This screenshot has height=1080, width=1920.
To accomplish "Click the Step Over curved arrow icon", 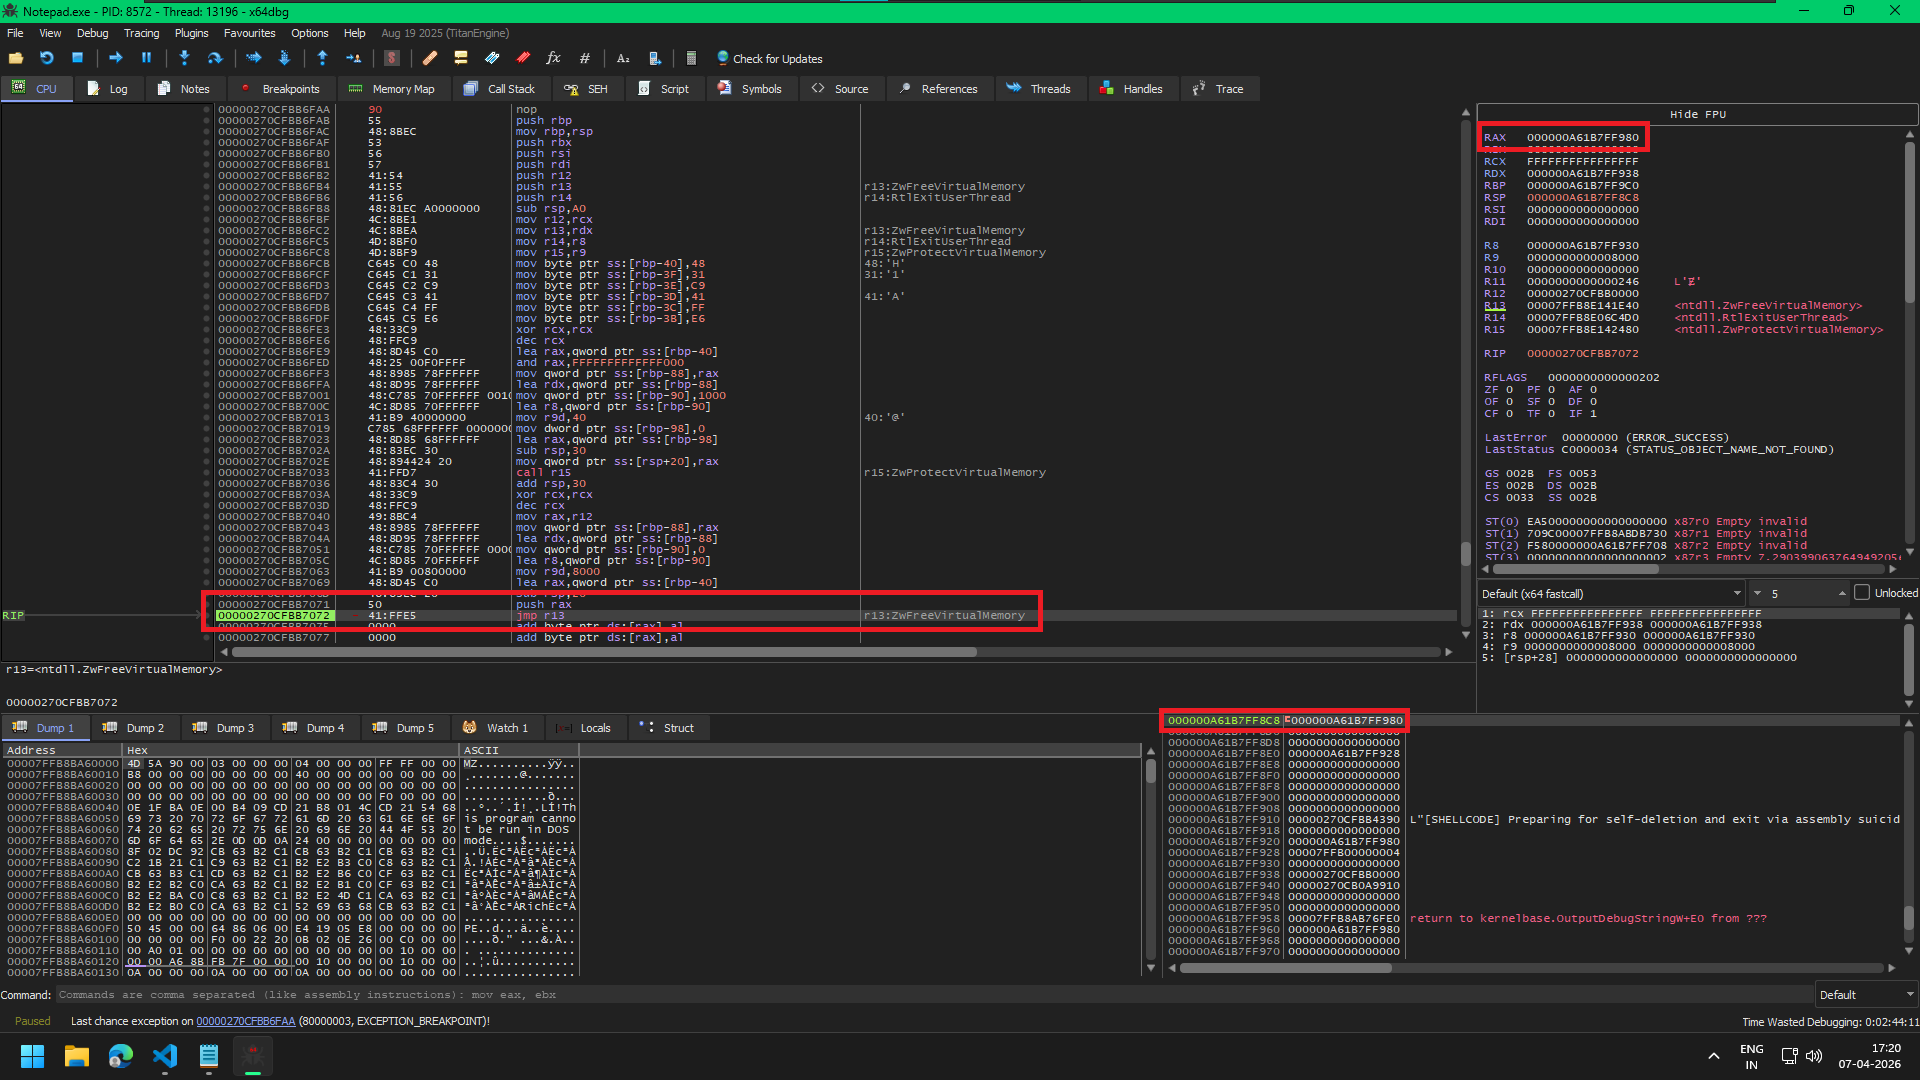I will click(214, 58).
